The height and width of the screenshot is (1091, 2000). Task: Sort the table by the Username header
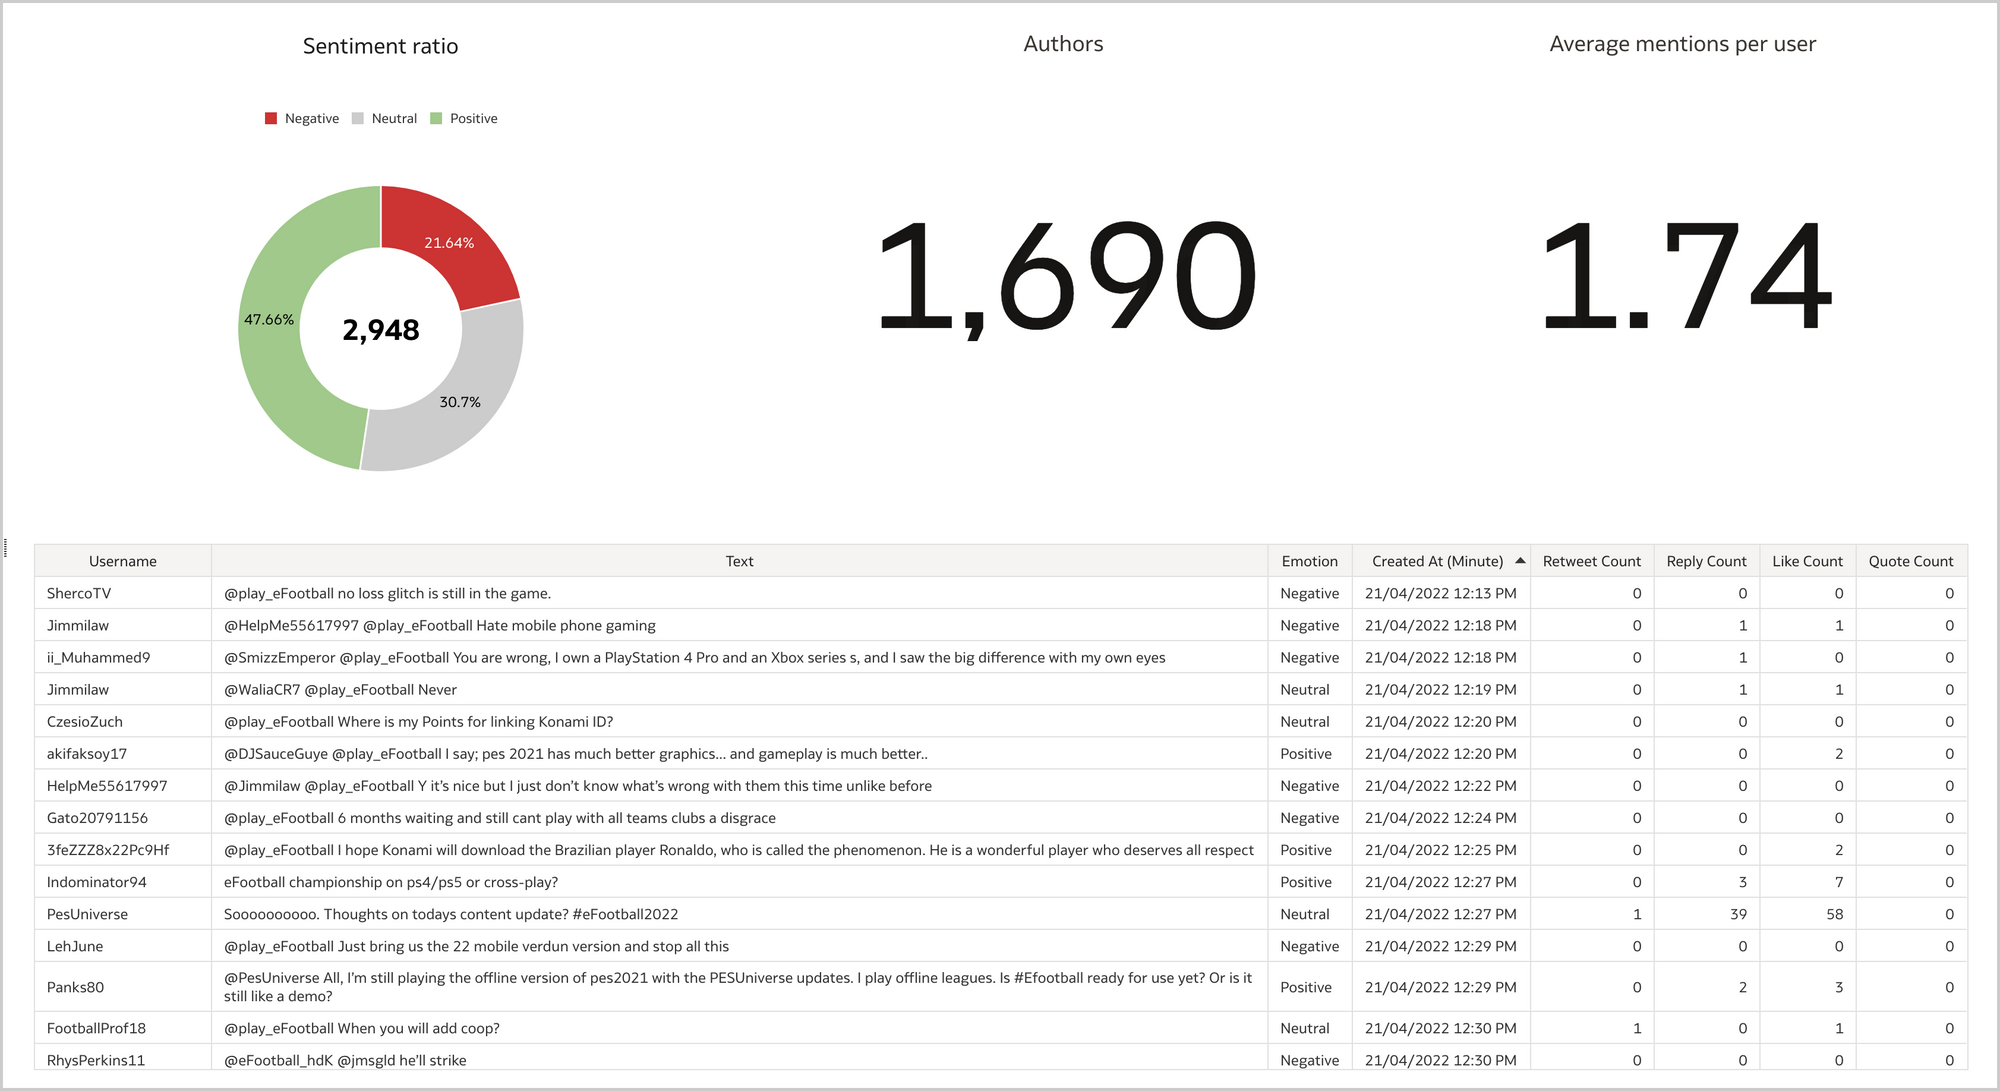(123, 561)
